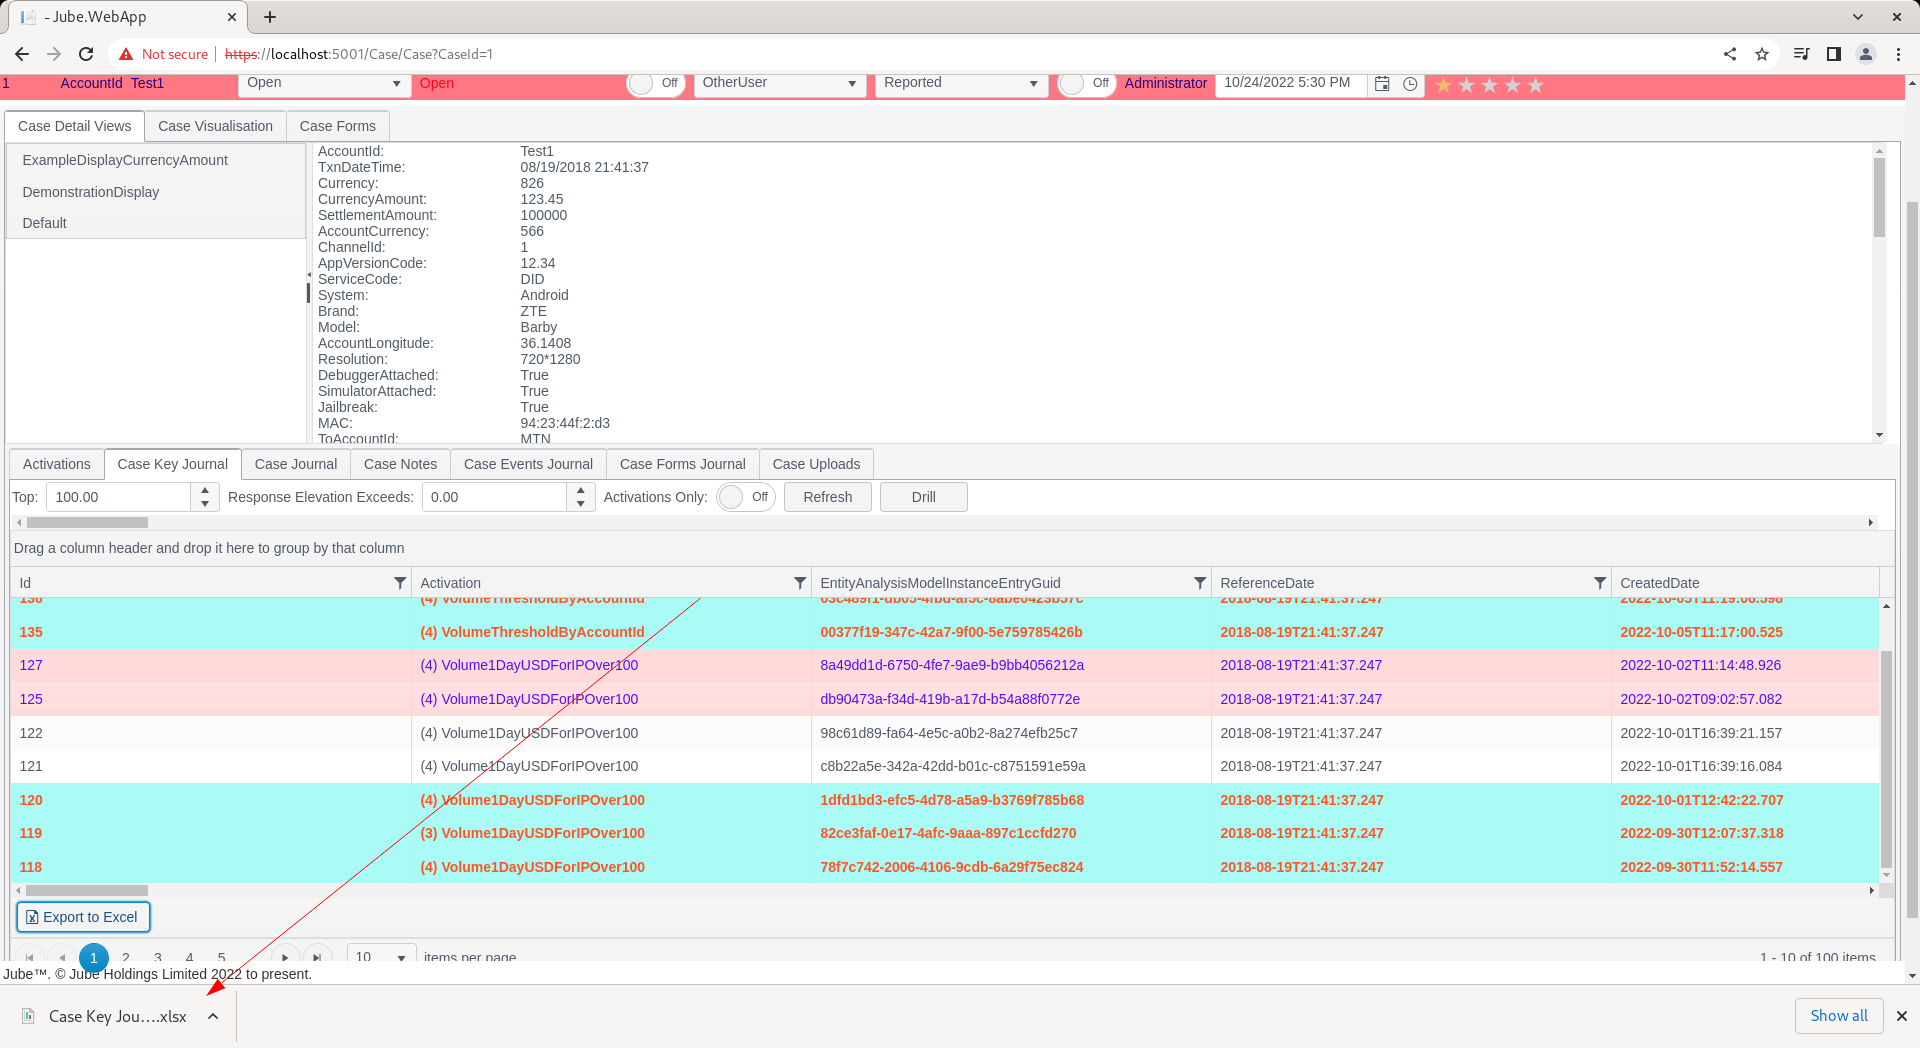The image size is (1920, 1048).
Task: Filter the Activation column
Action: (x=800, y=583)
